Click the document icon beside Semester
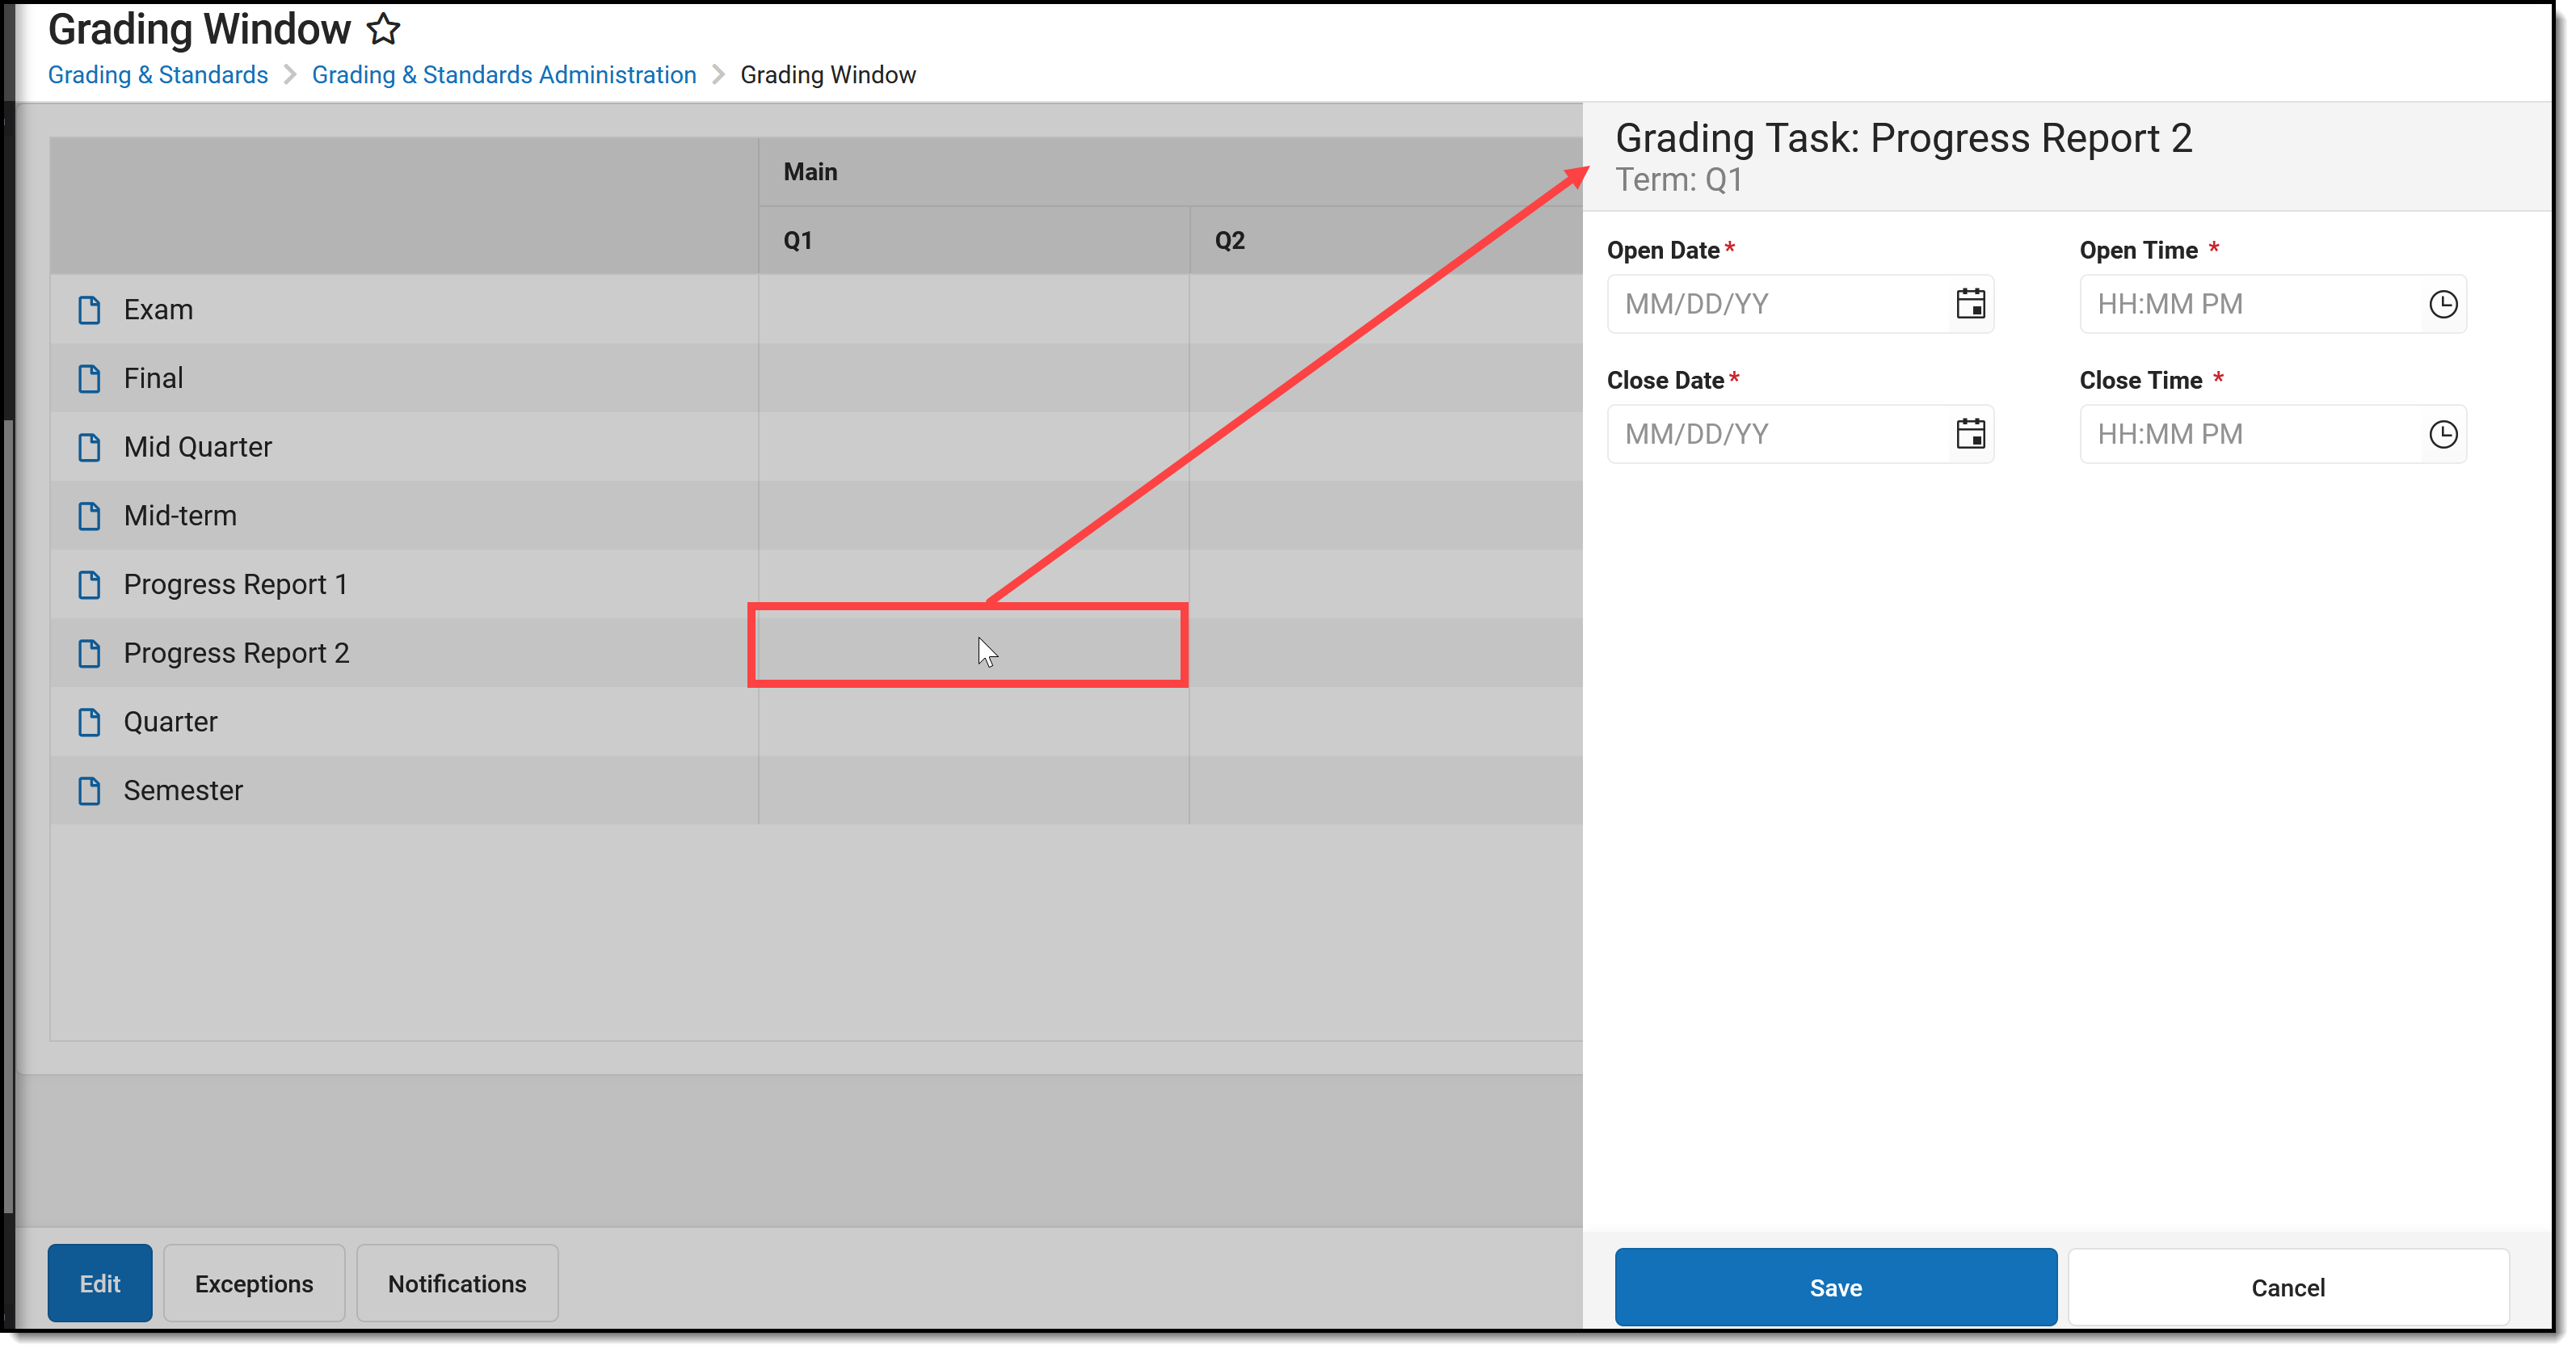 [90, 790]
